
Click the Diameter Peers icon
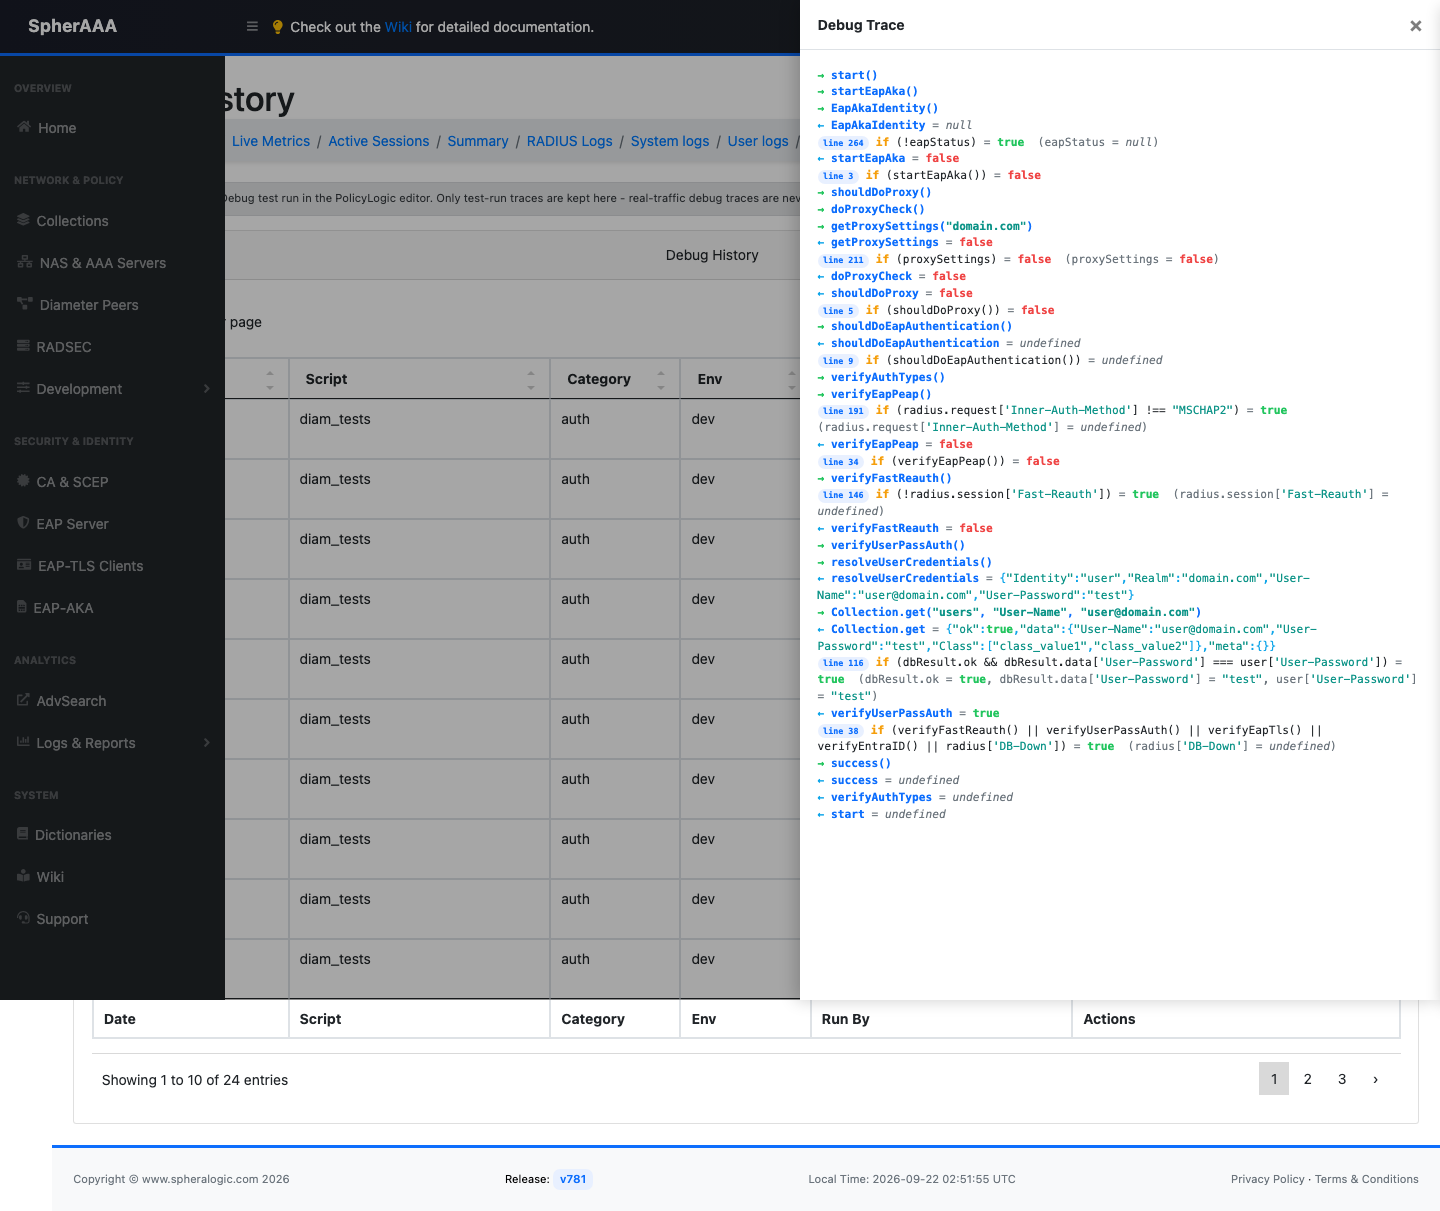tap(25, 304)
